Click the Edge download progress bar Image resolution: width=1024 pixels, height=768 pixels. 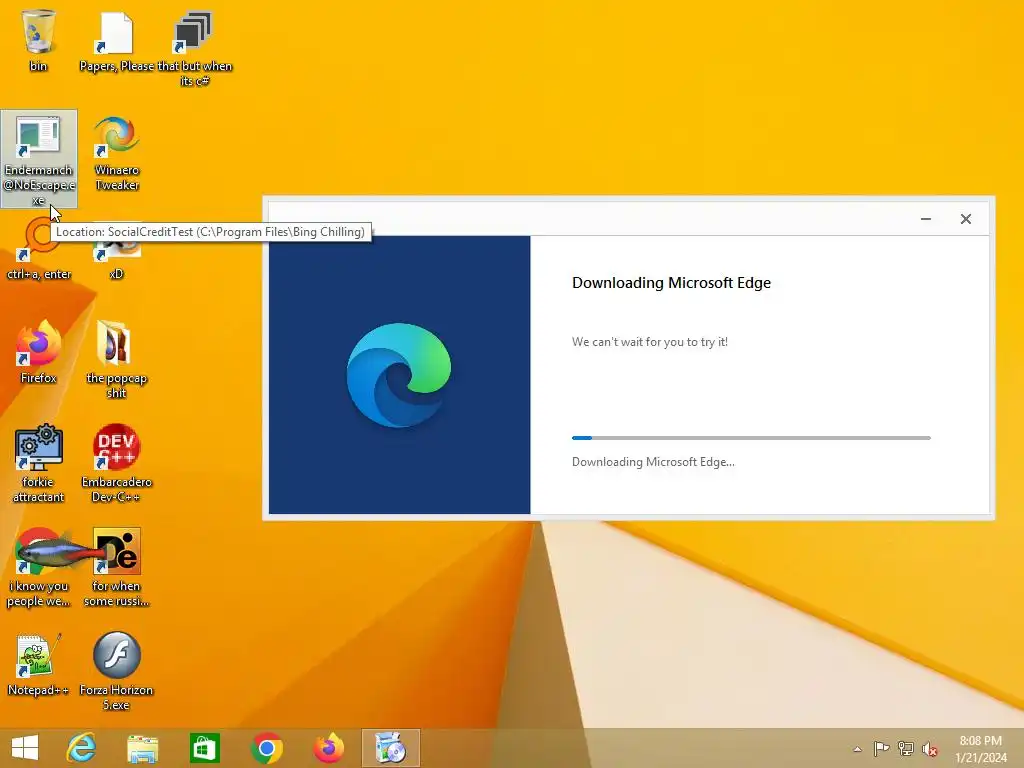pos(751,438)
